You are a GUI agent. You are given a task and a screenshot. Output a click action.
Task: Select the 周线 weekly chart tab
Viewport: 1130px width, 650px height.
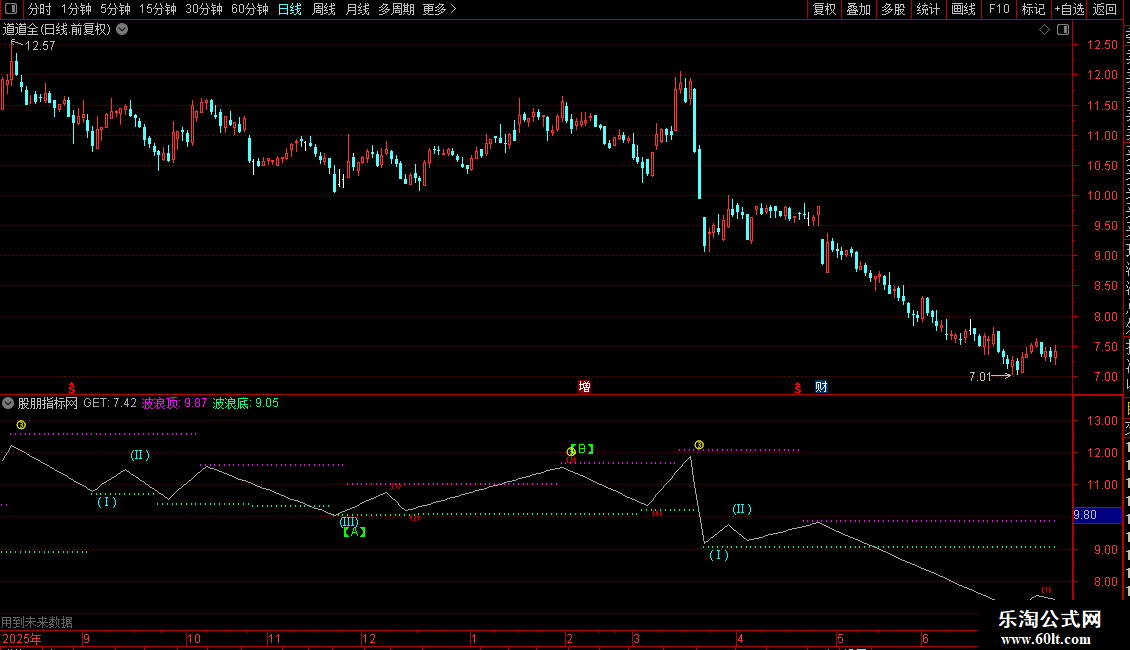pyautogui.click(x=324, y=9)
